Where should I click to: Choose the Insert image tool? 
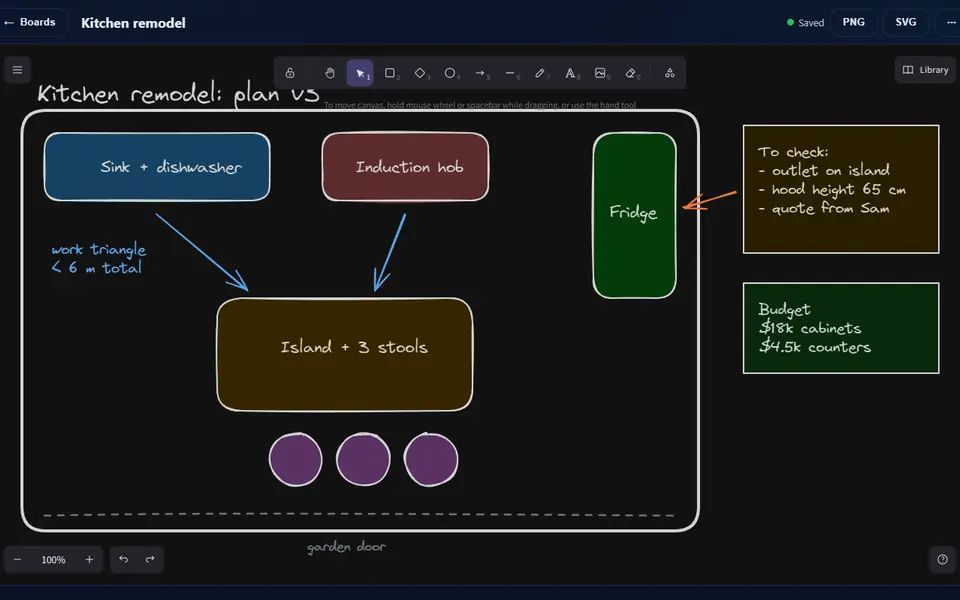(600, 73)
